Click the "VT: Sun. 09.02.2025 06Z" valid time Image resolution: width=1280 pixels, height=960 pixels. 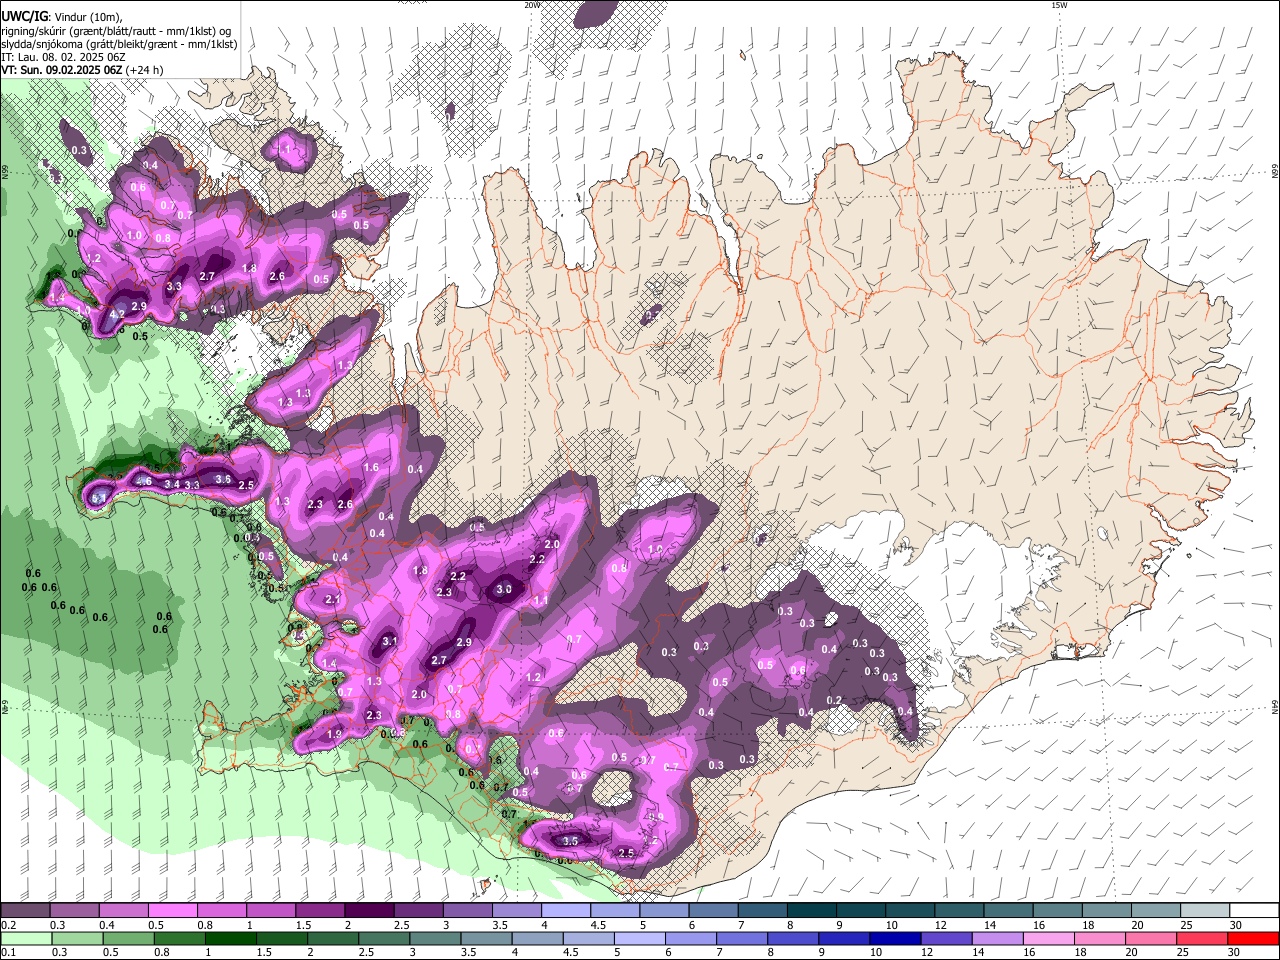tap(62, 71)
